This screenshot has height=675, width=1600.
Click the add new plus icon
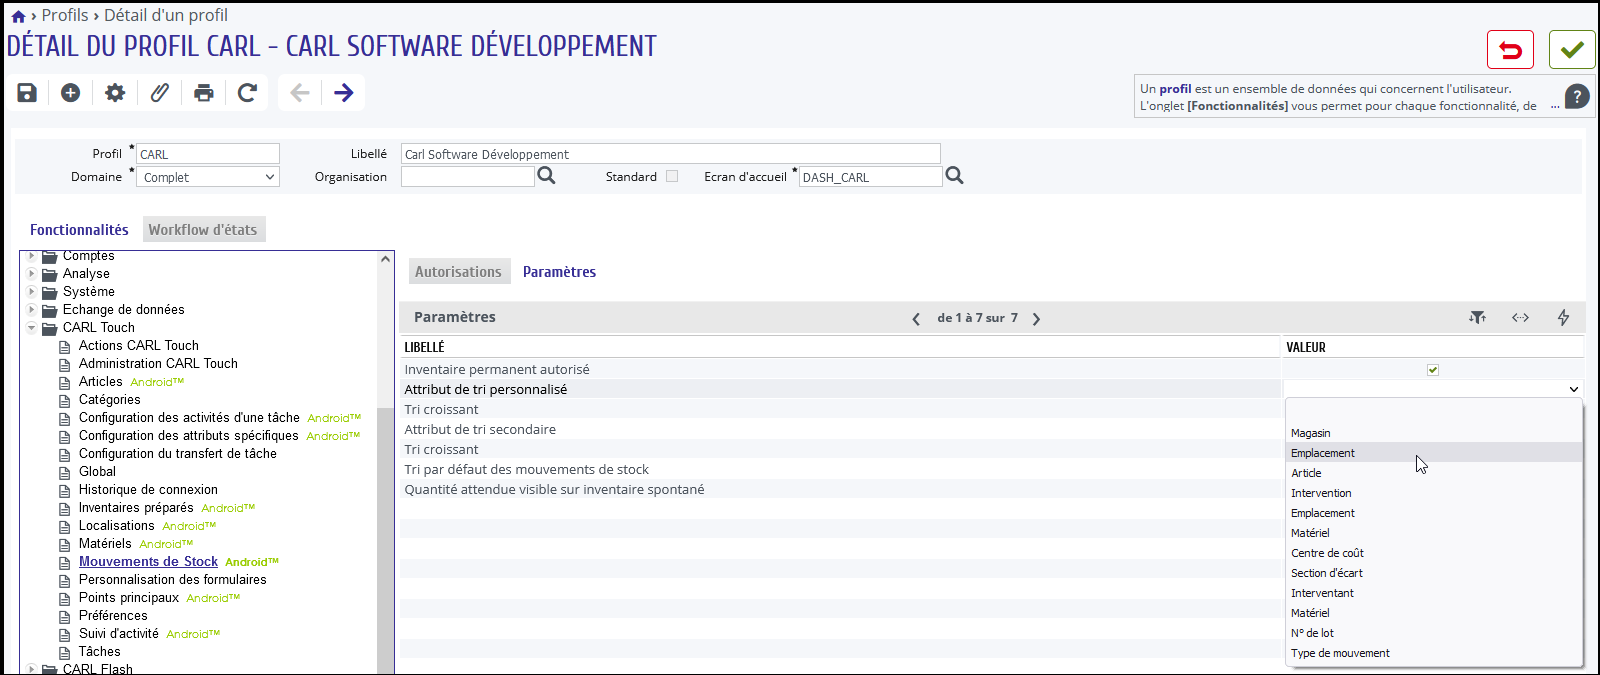tap(70, 93)
